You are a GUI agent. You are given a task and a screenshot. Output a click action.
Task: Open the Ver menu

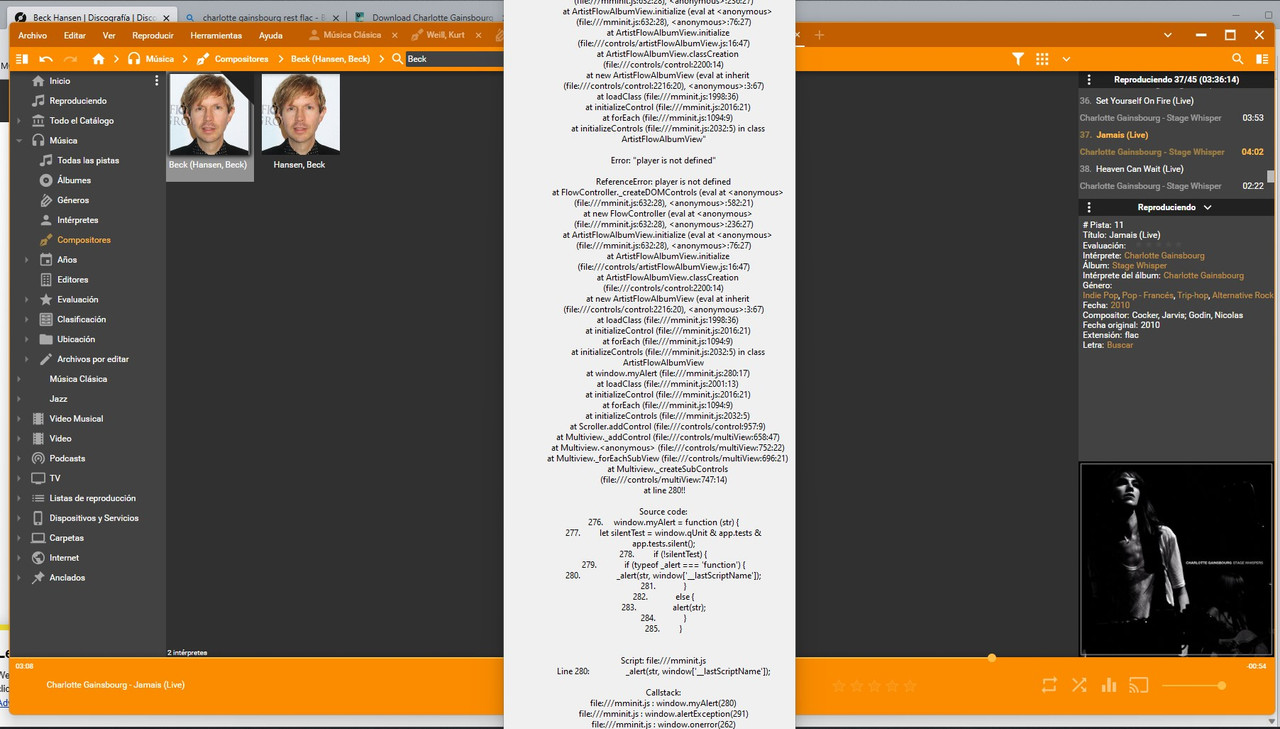pos(109,35)
